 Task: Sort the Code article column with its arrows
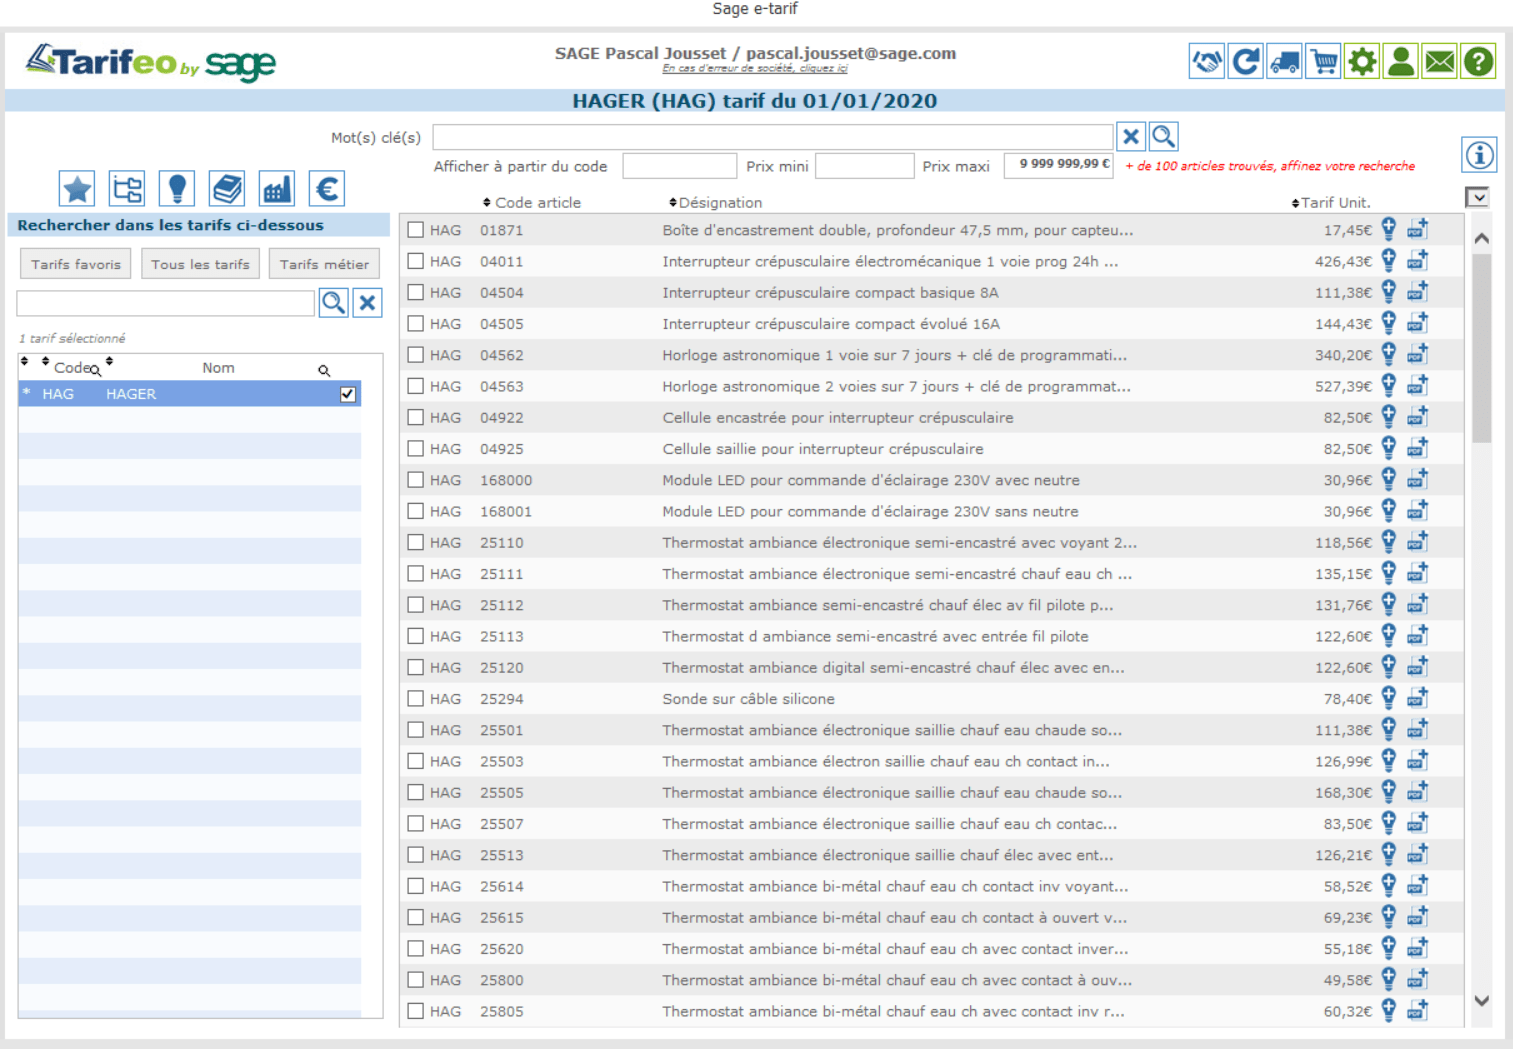point(487,202)
